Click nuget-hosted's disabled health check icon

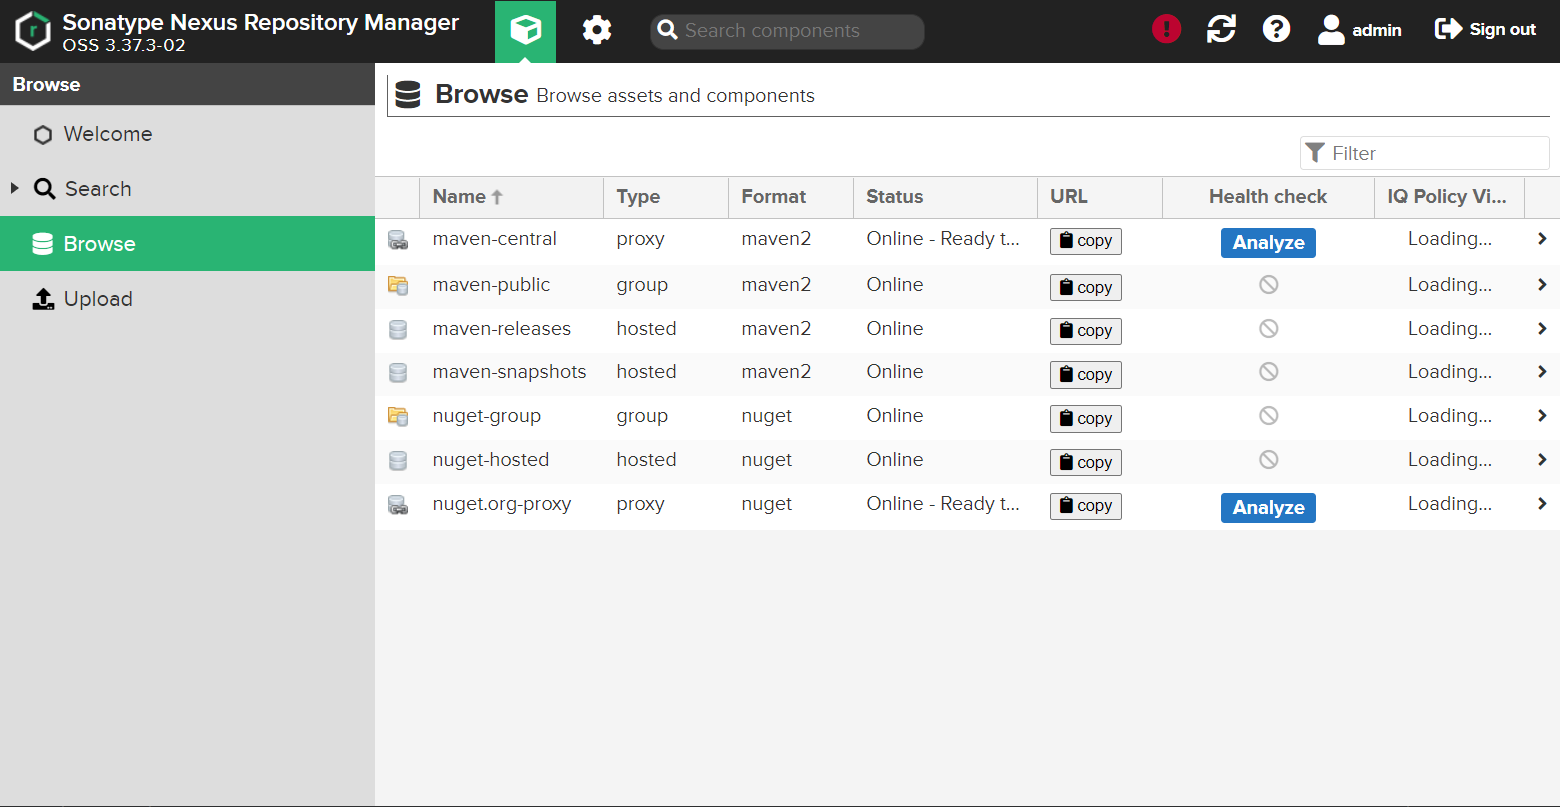pyautogui.click(x=1268, y=459)
